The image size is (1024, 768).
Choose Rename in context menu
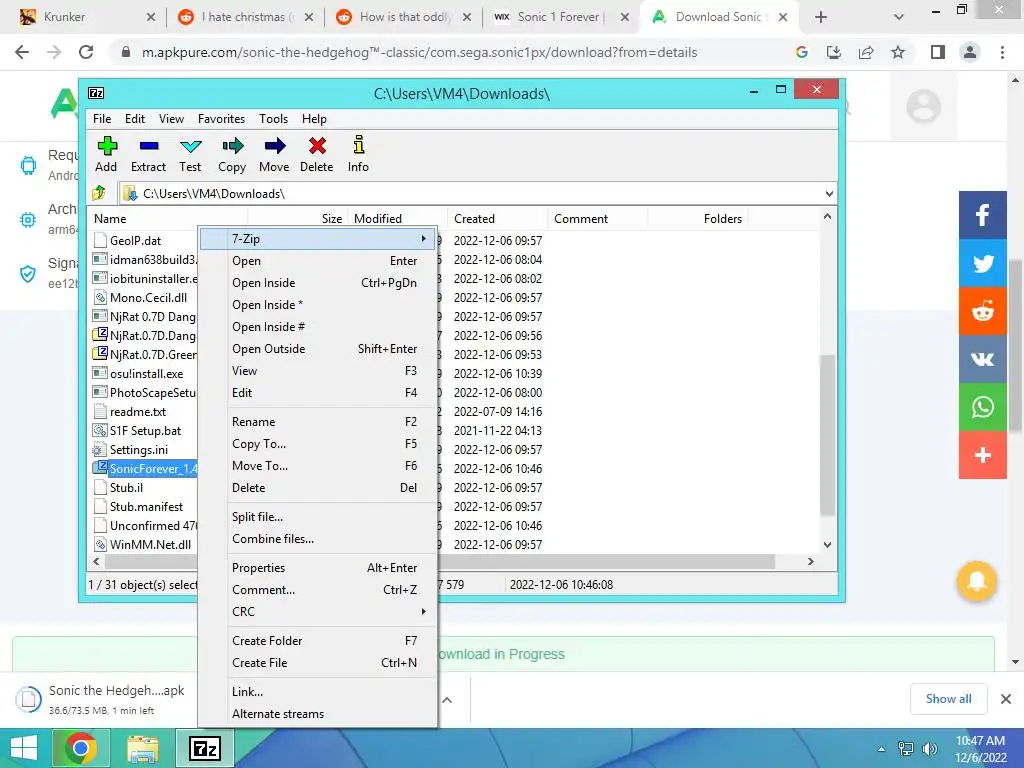click(x=318, y=422)
